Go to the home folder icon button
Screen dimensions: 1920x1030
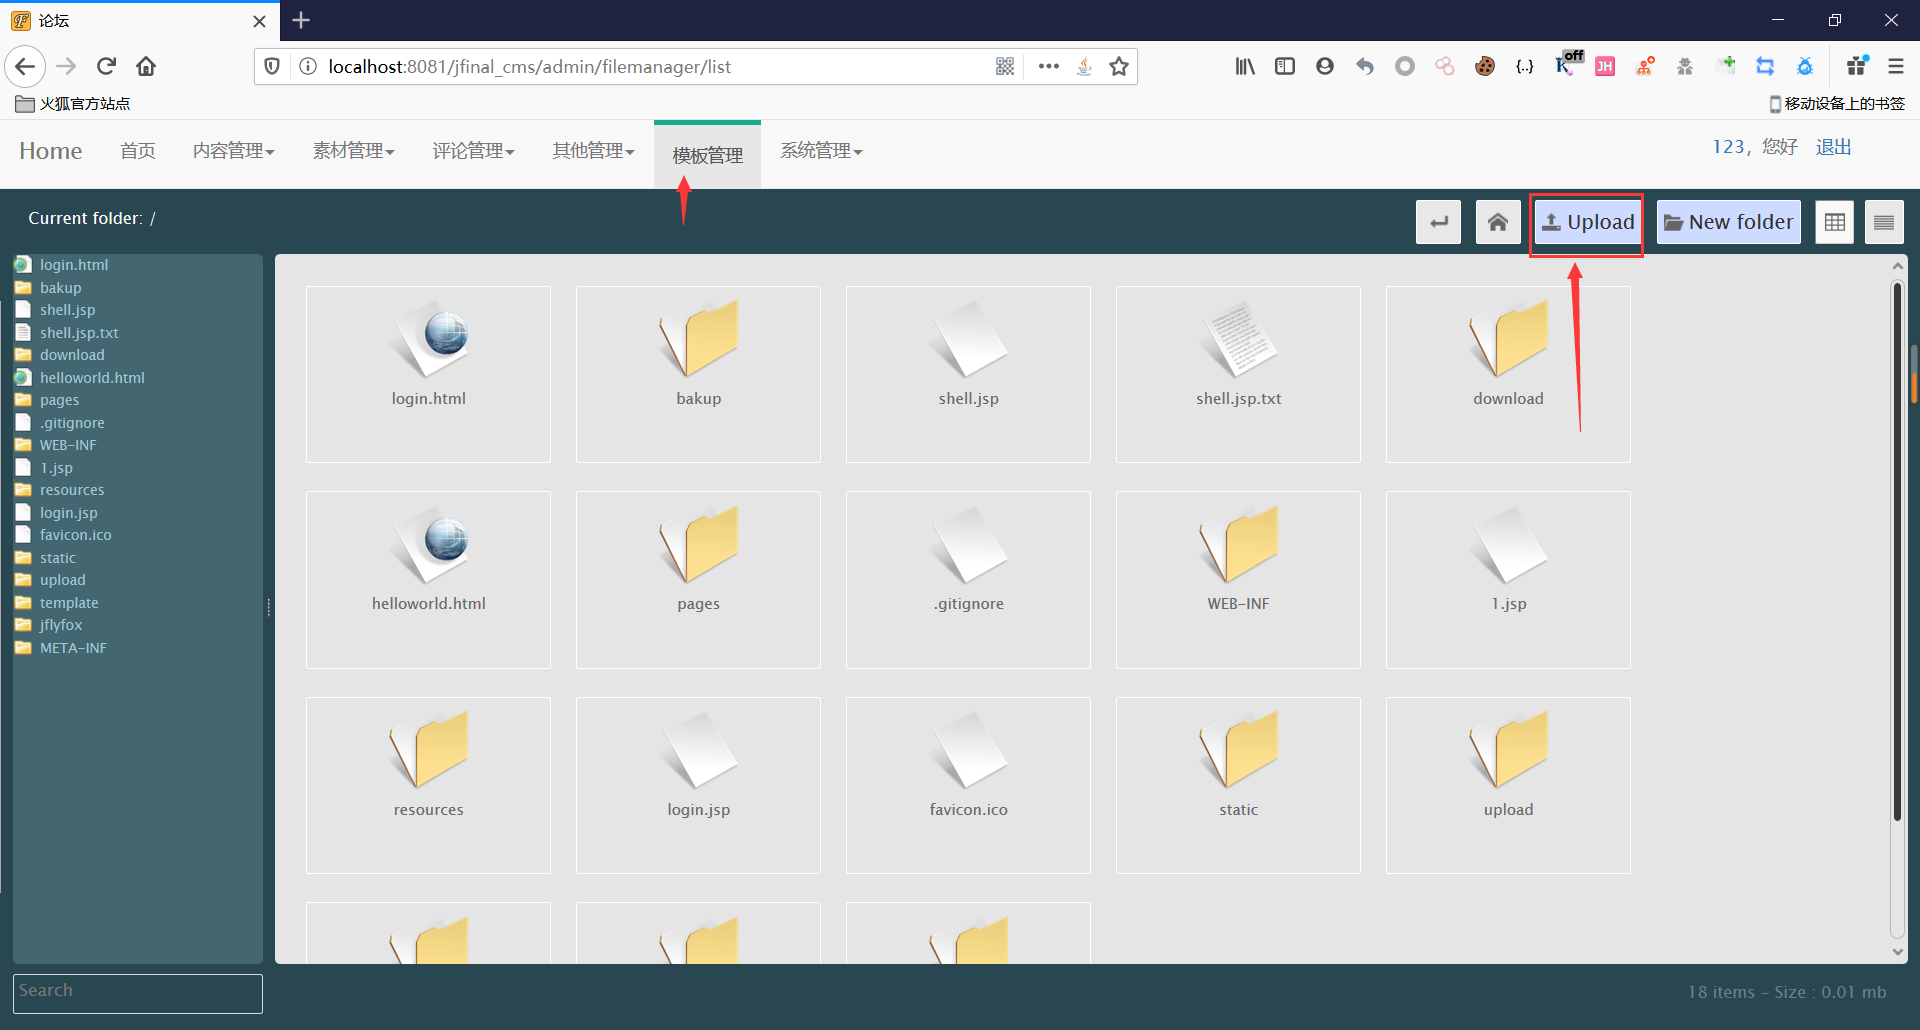[x=1497, y=222]
